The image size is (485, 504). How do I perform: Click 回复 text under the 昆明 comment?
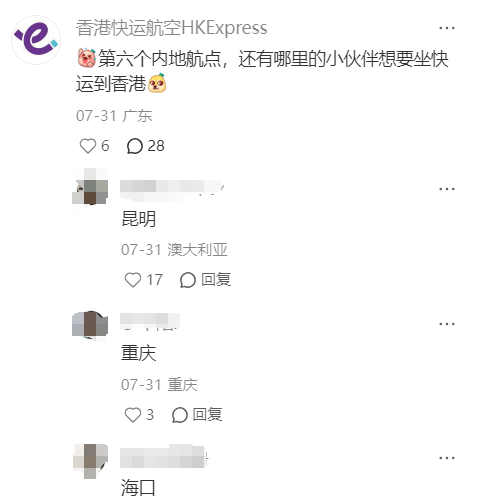(216, 279)
